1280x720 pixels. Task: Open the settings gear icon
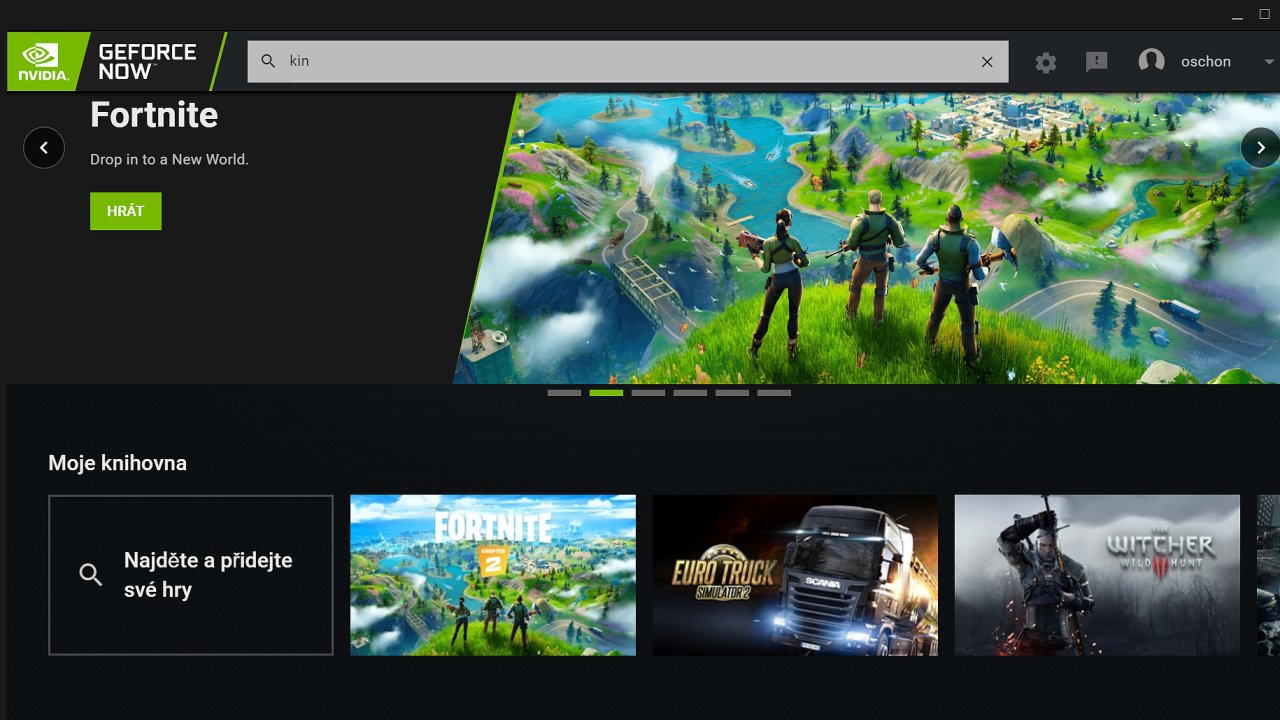(1046, 62)
